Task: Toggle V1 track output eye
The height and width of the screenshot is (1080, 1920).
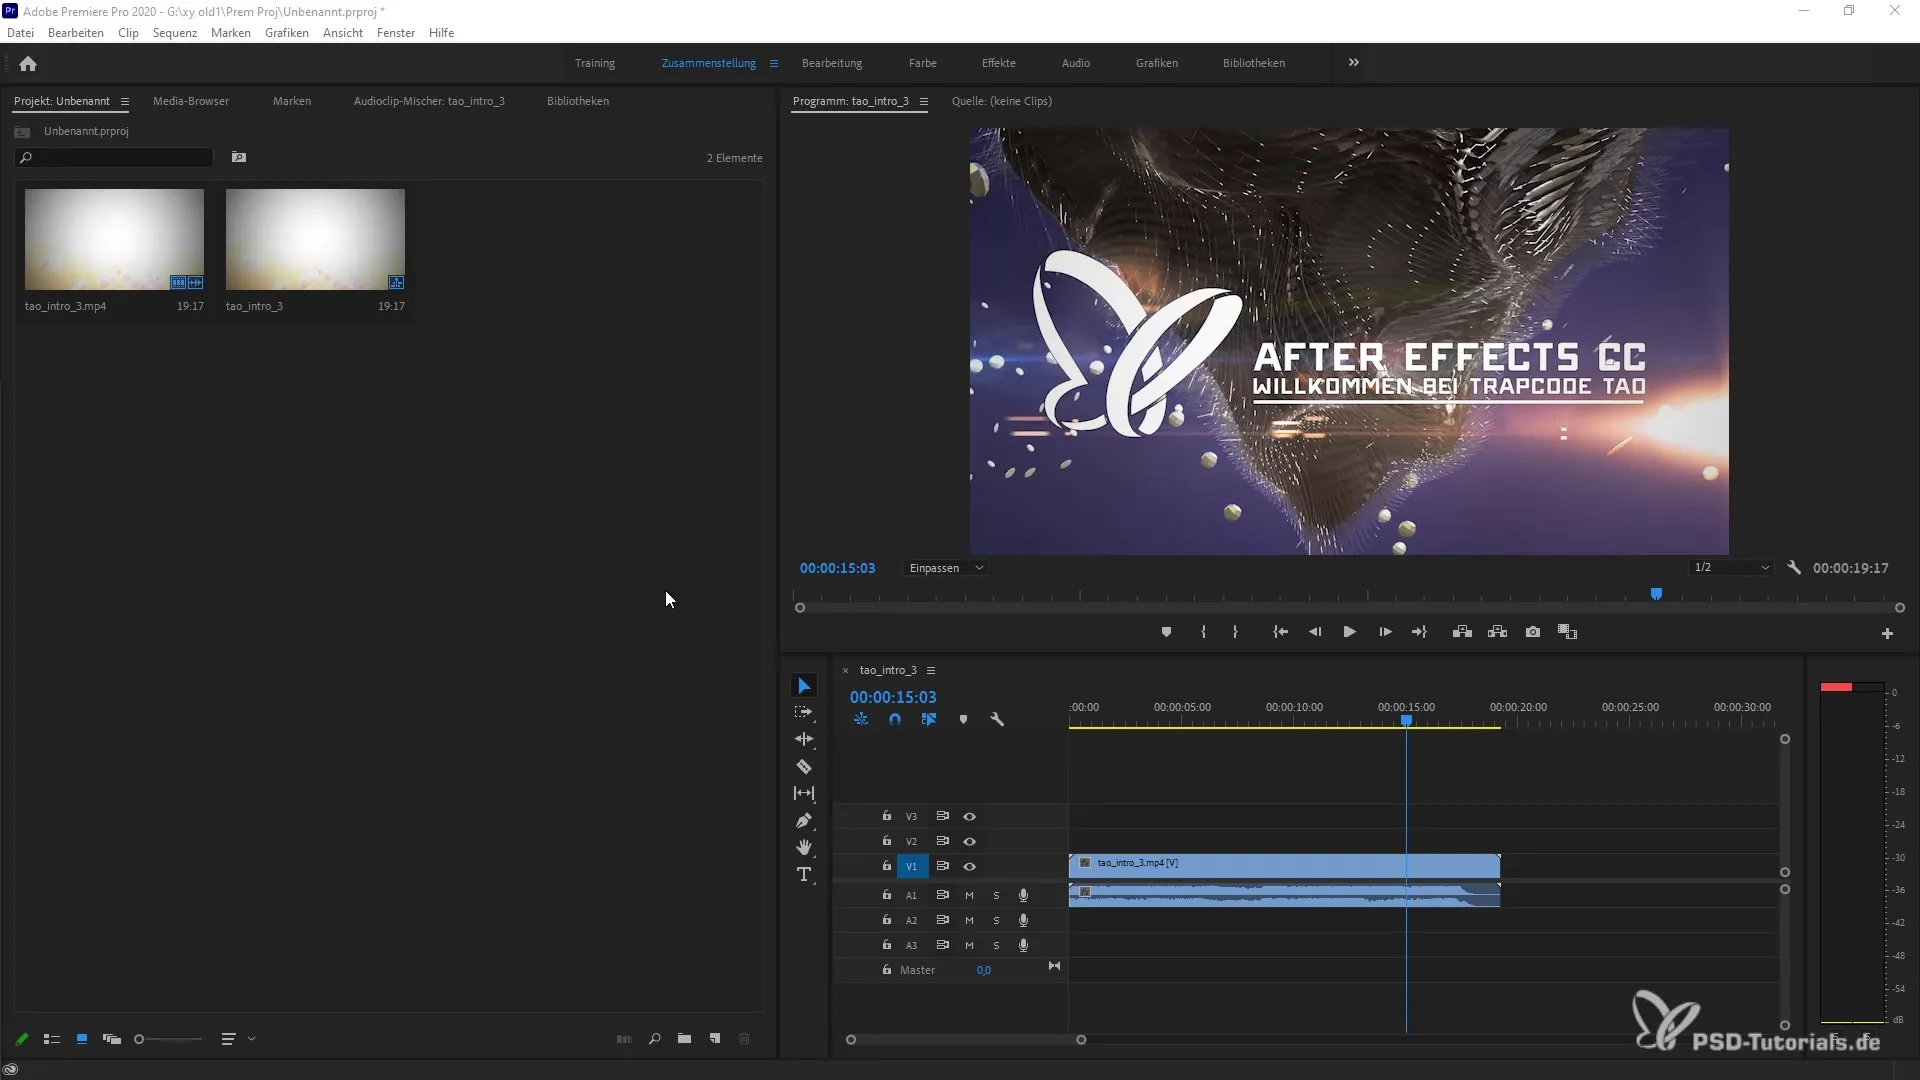Action: click(969, 867)
